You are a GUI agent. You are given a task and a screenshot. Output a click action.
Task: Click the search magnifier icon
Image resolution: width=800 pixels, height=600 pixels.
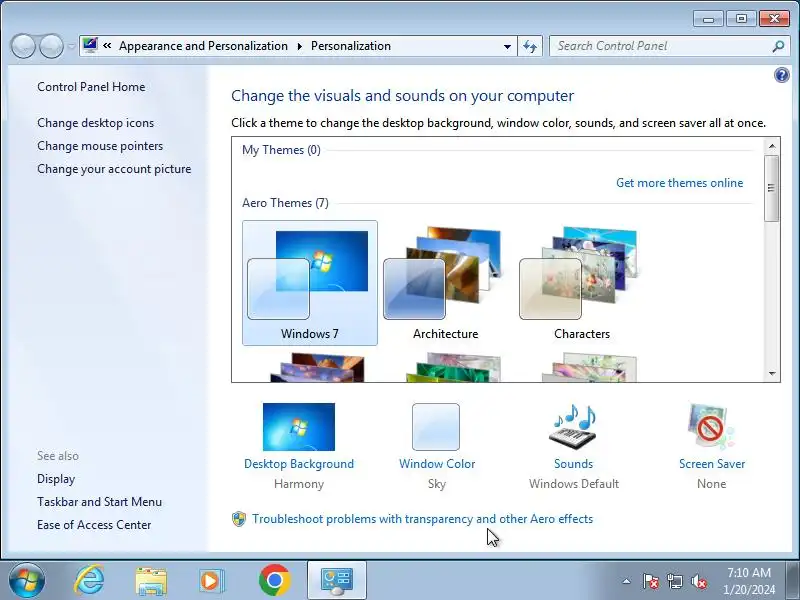pyautogui.click(x=778, y=46)
